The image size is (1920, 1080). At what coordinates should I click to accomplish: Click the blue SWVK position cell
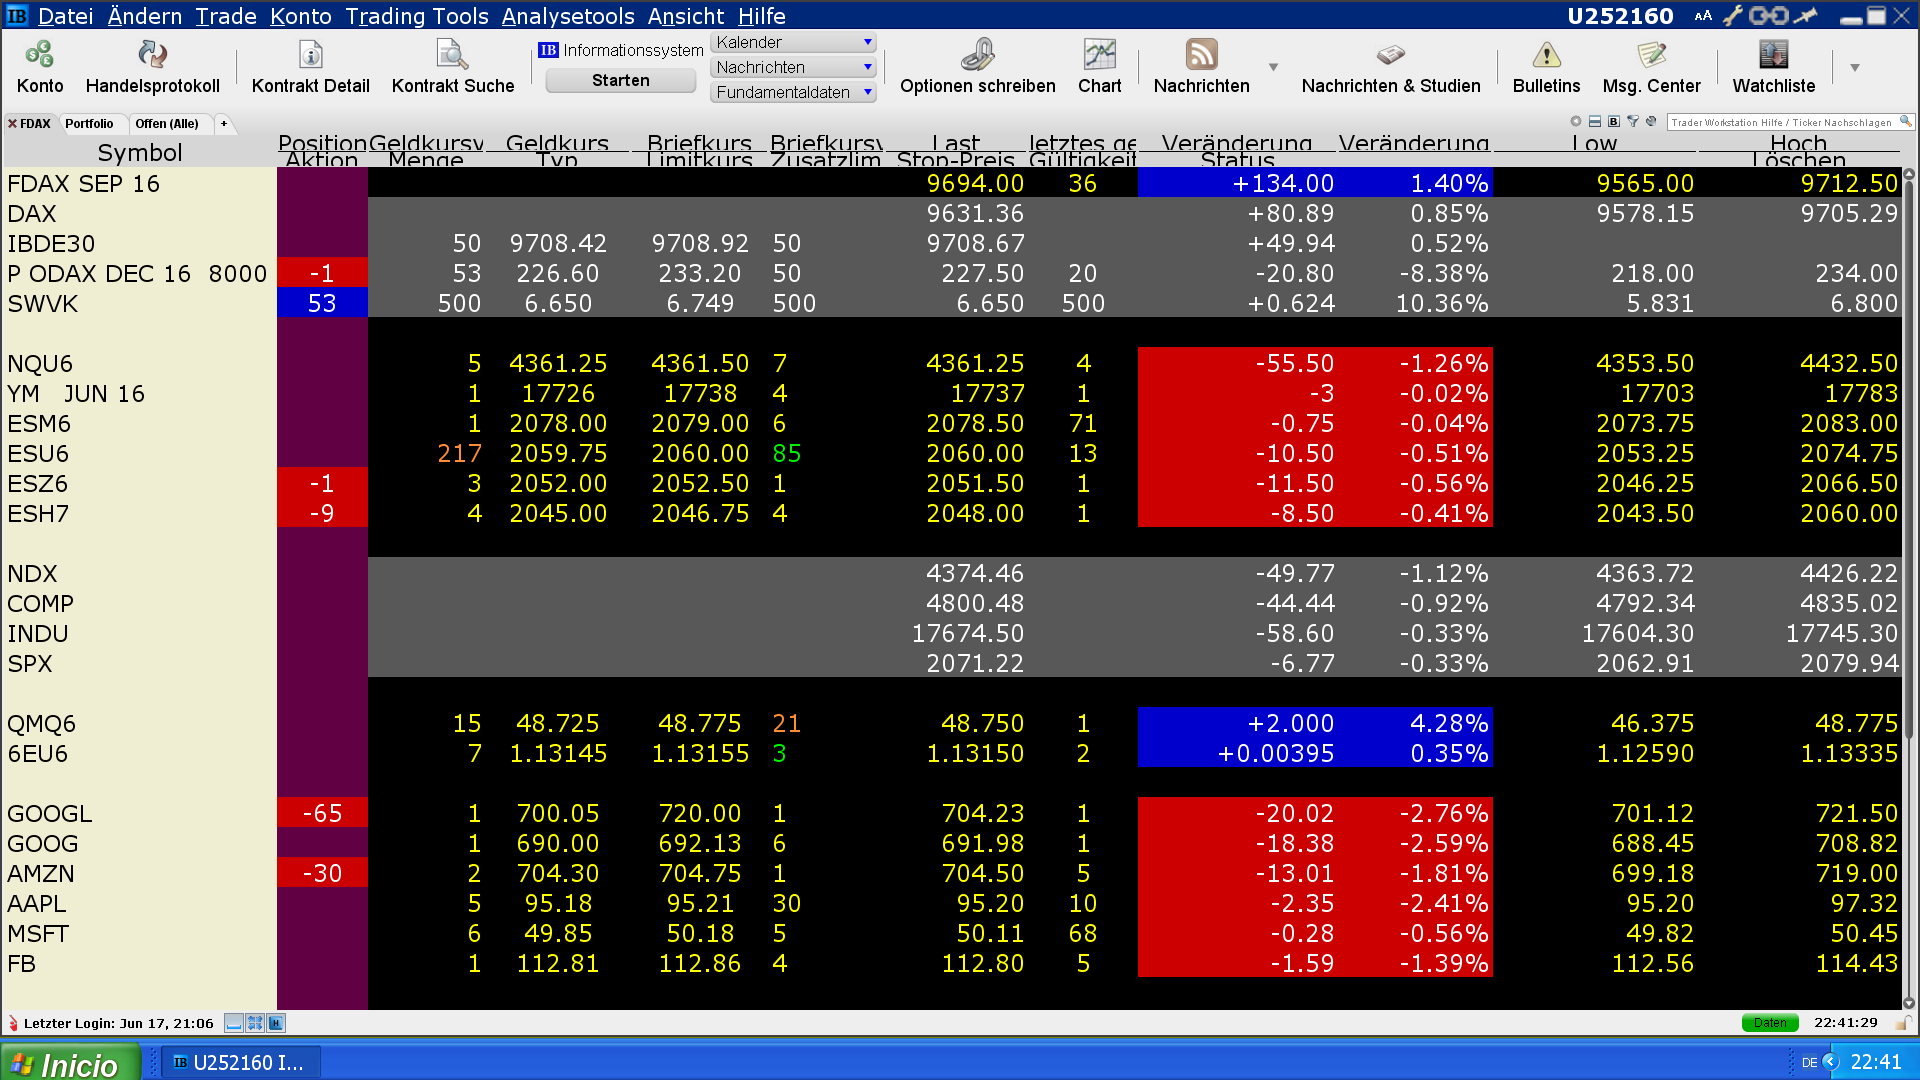tap(322, 303)
